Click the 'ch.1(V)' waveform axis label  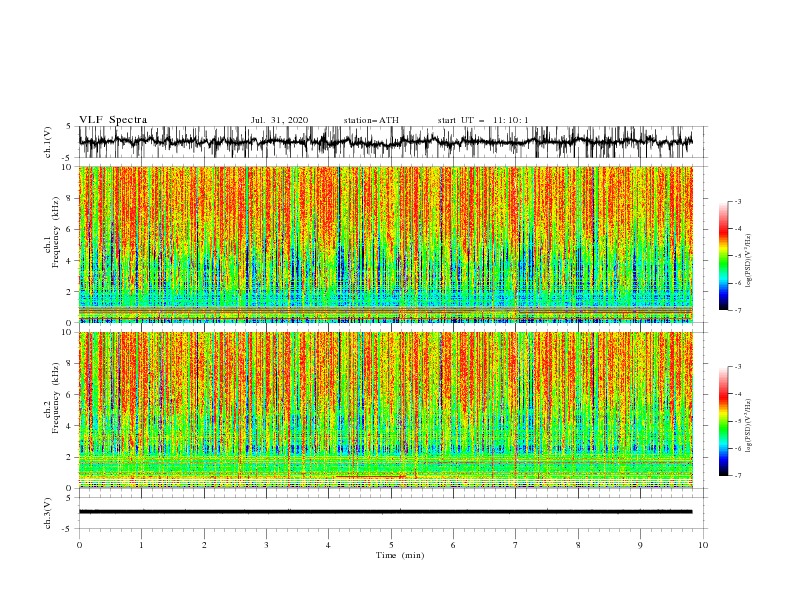pyautogui.click(x=48, y=142)
